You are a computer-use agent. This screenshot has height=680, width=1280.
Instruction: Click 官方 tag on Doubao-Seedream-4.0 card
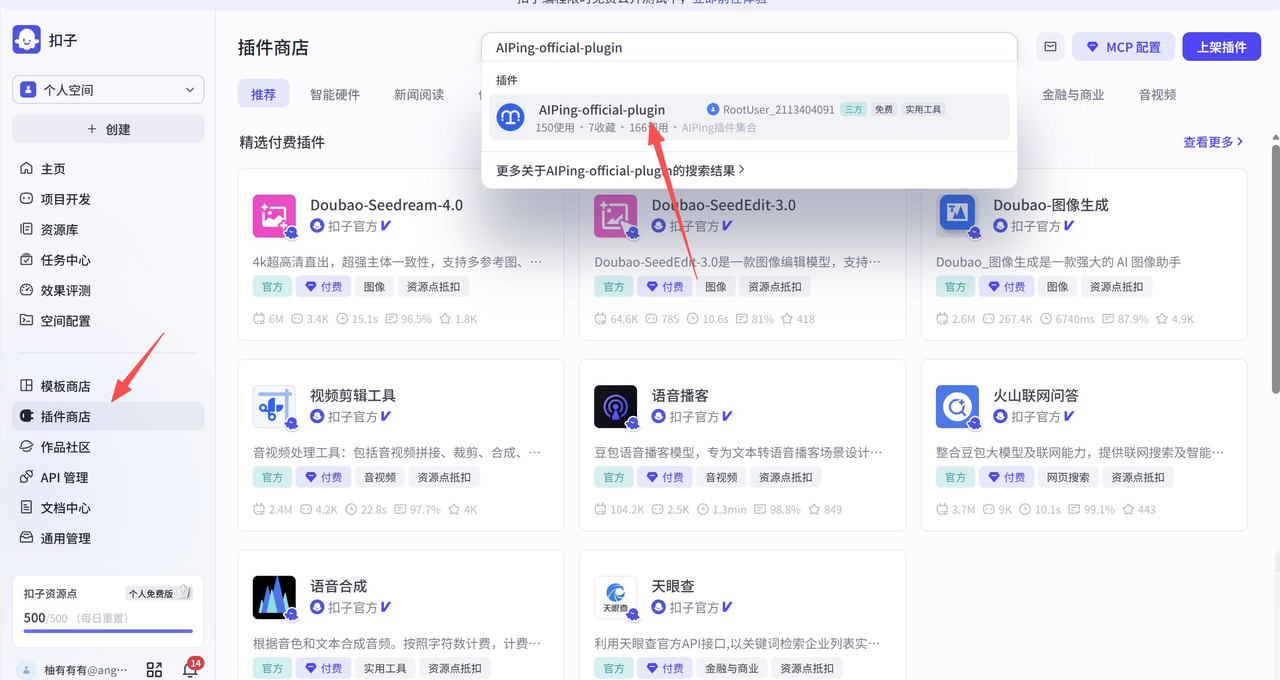(272, 286)
